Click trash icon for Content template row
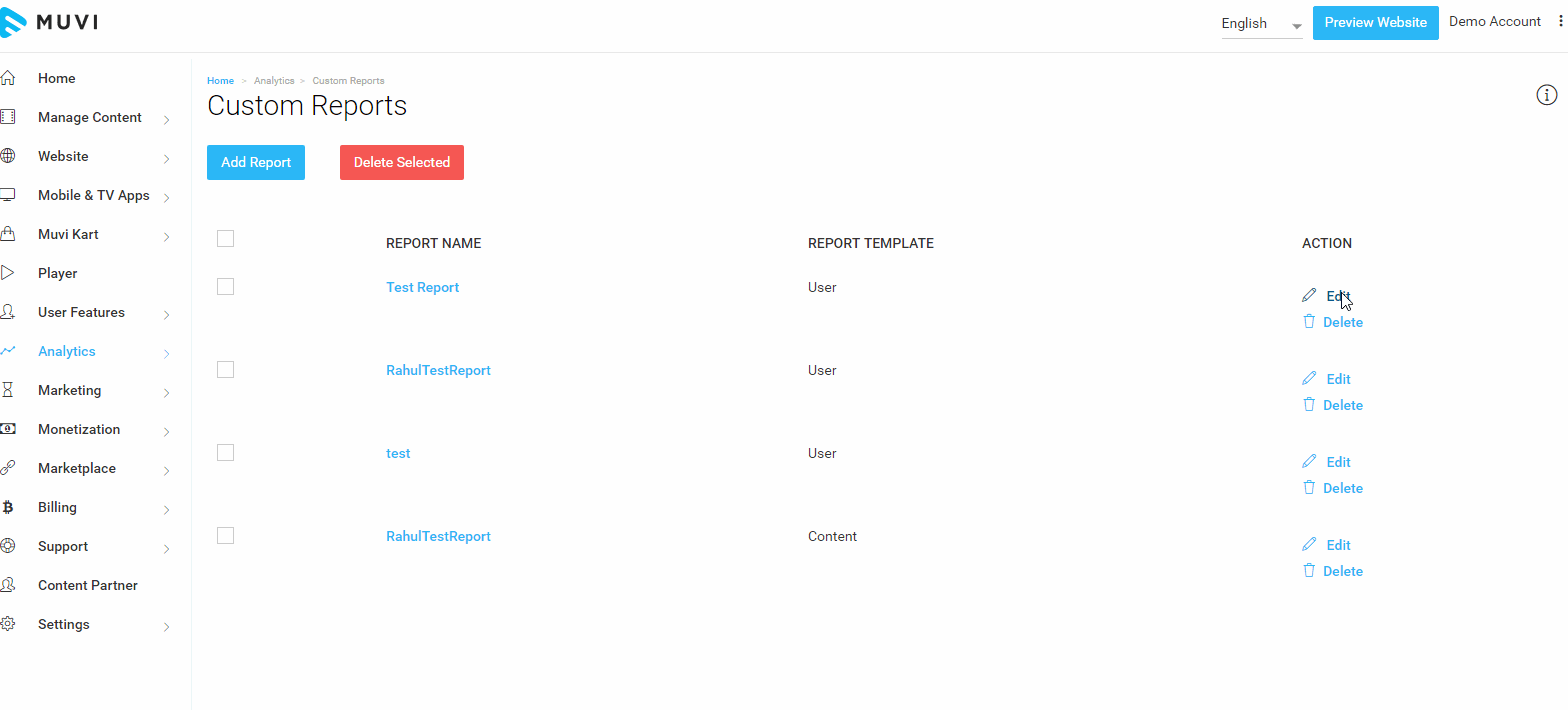This screenshot has width=1568, height=710. click(x=1309, y=570)
